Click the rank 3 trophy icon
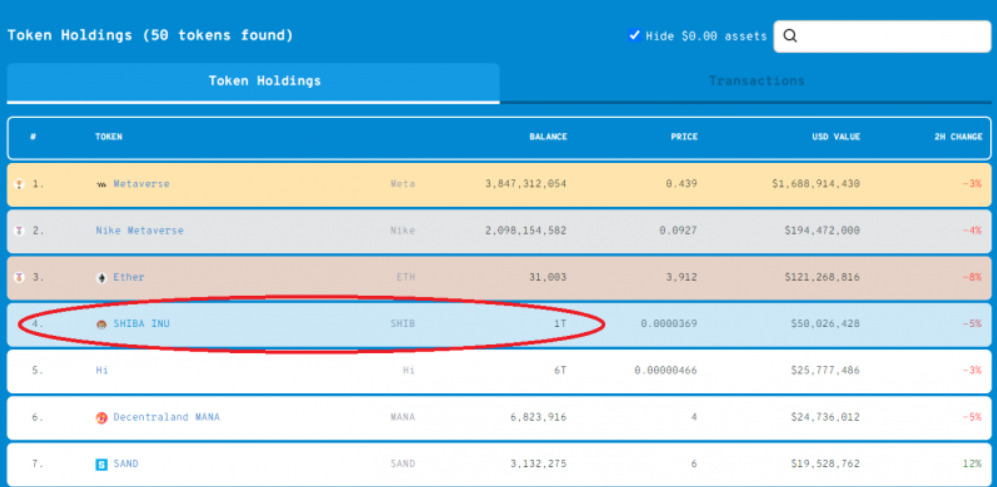The image size is (997, 487). click(20, 278)
